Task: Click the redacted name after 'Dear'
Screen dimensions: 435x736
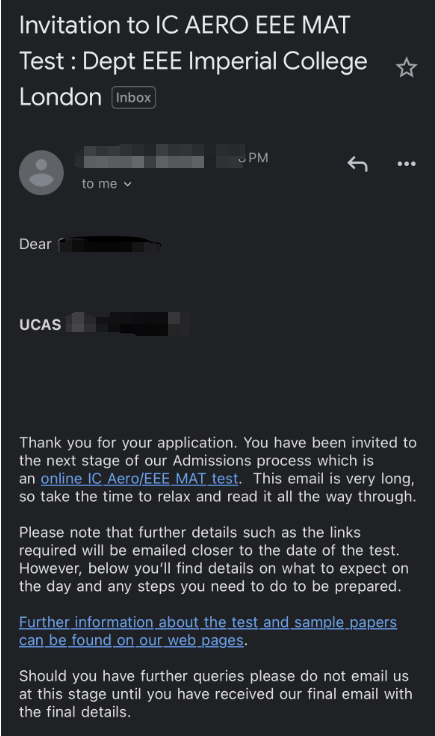Action: (109, 245)
